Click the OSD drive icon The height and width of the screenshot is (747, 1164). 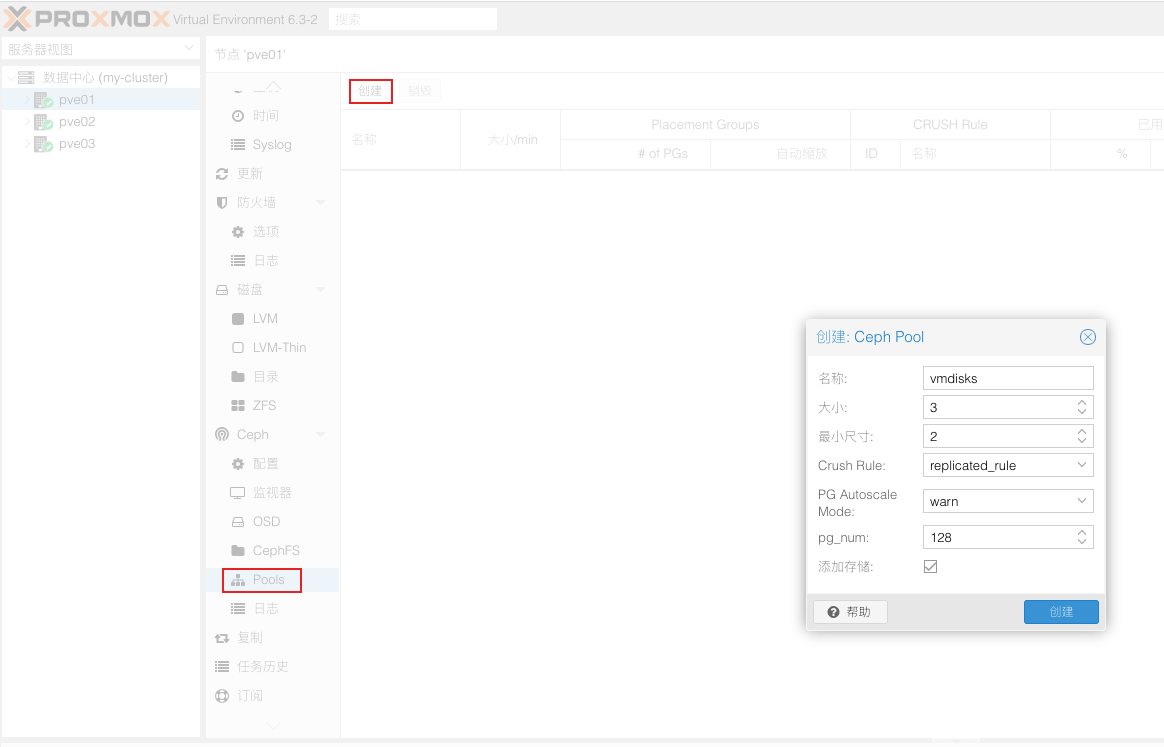(238, 522)
